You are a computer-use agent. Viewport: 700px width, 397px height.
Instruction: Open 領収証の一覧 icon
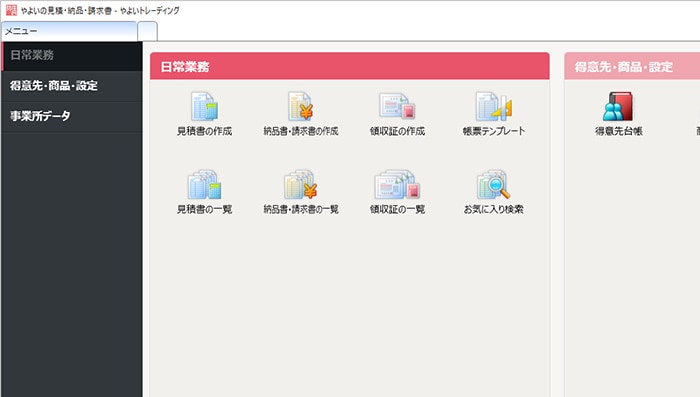tap(397, 184)
